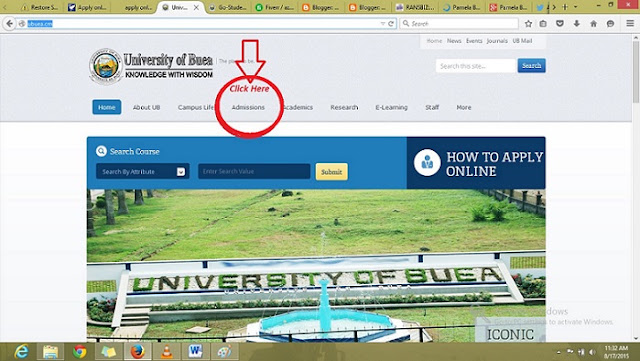Switch to the Google+ Pamela tab
Viewport: 640px width, 361px height.
509,7
